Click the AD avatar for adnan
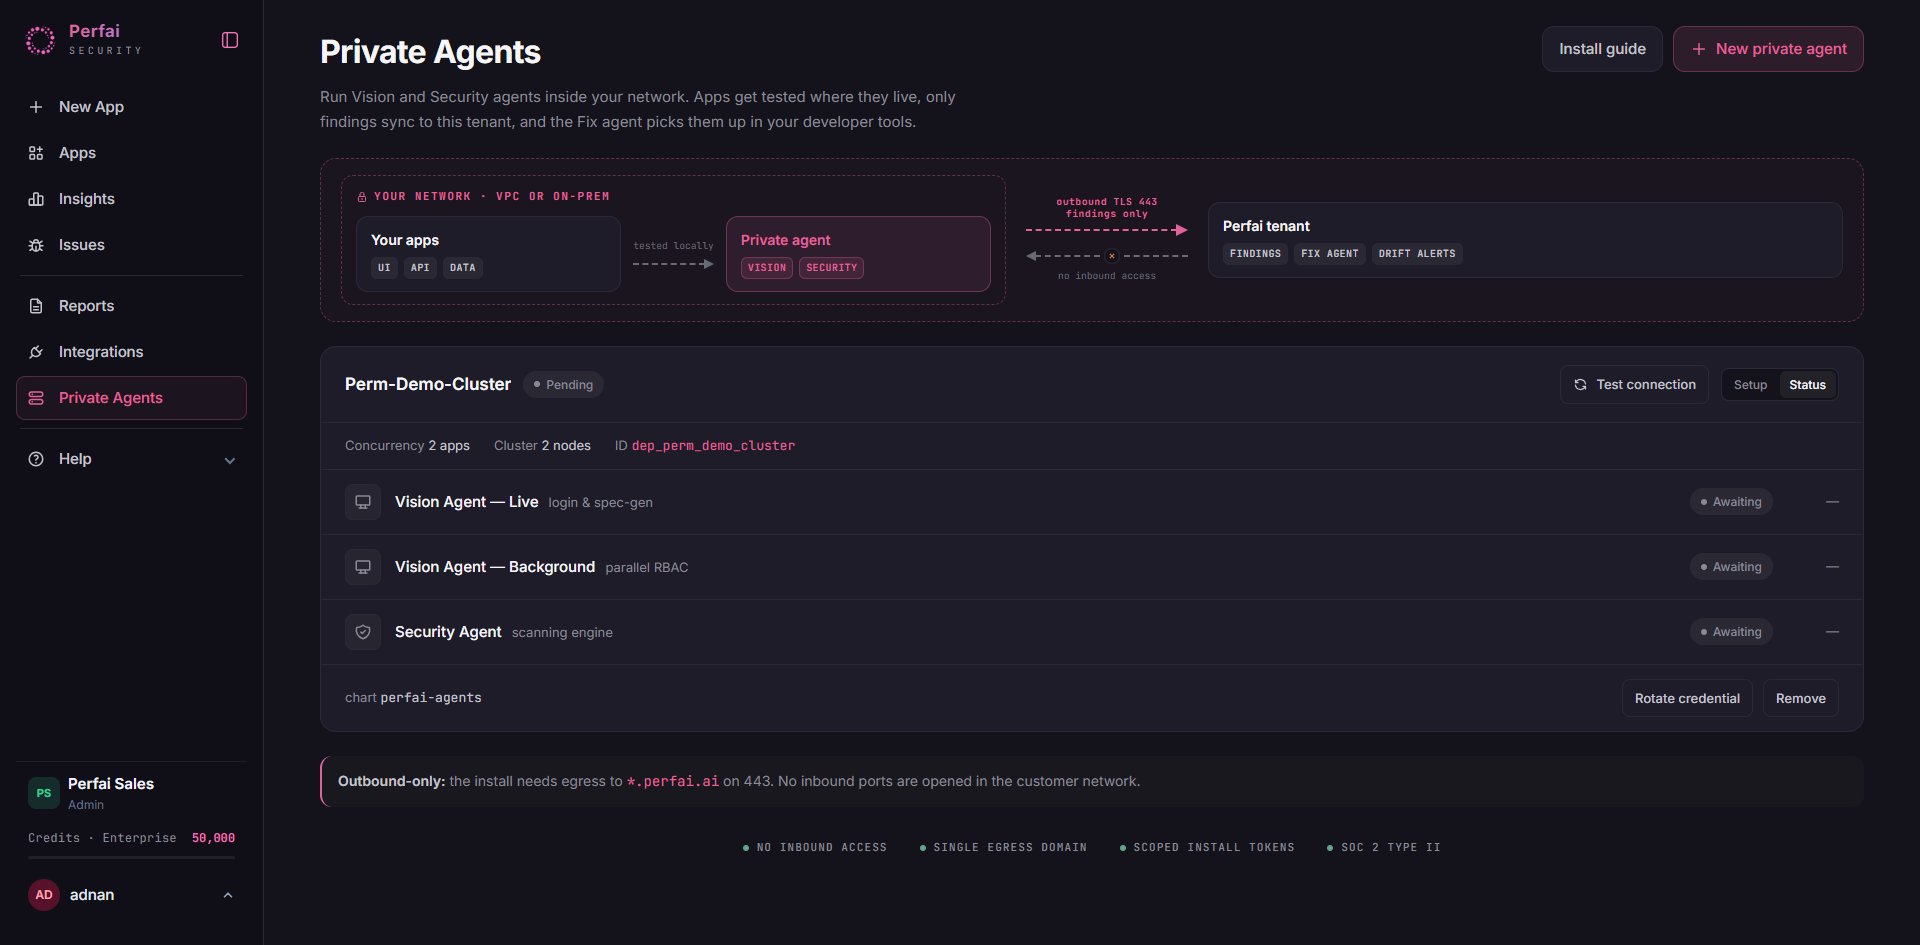 click(44, 895)
